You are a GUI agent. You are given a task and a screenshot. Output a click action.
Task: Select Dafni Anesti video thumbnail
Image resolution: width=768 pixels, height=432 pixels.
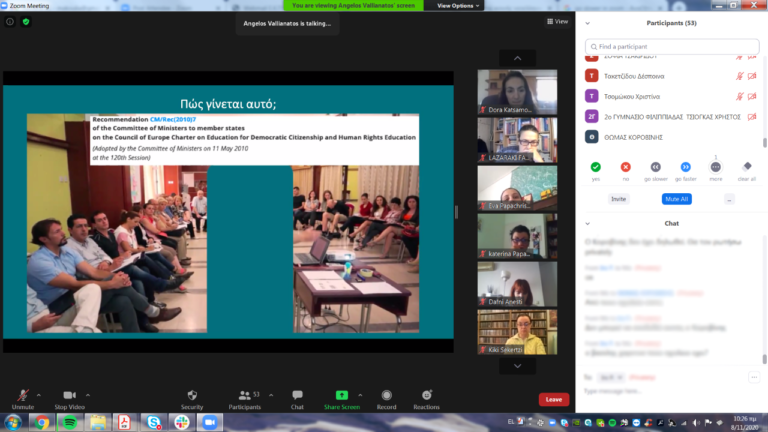517,284
